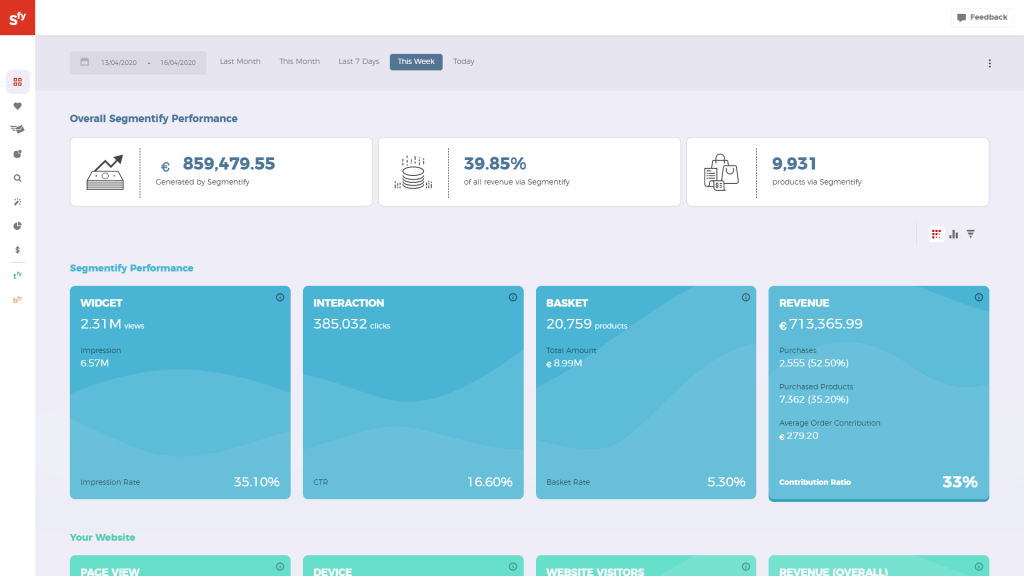
Task: Click the Purchased Products 7,362 (35.20%) value
Action: coord(814,399)
